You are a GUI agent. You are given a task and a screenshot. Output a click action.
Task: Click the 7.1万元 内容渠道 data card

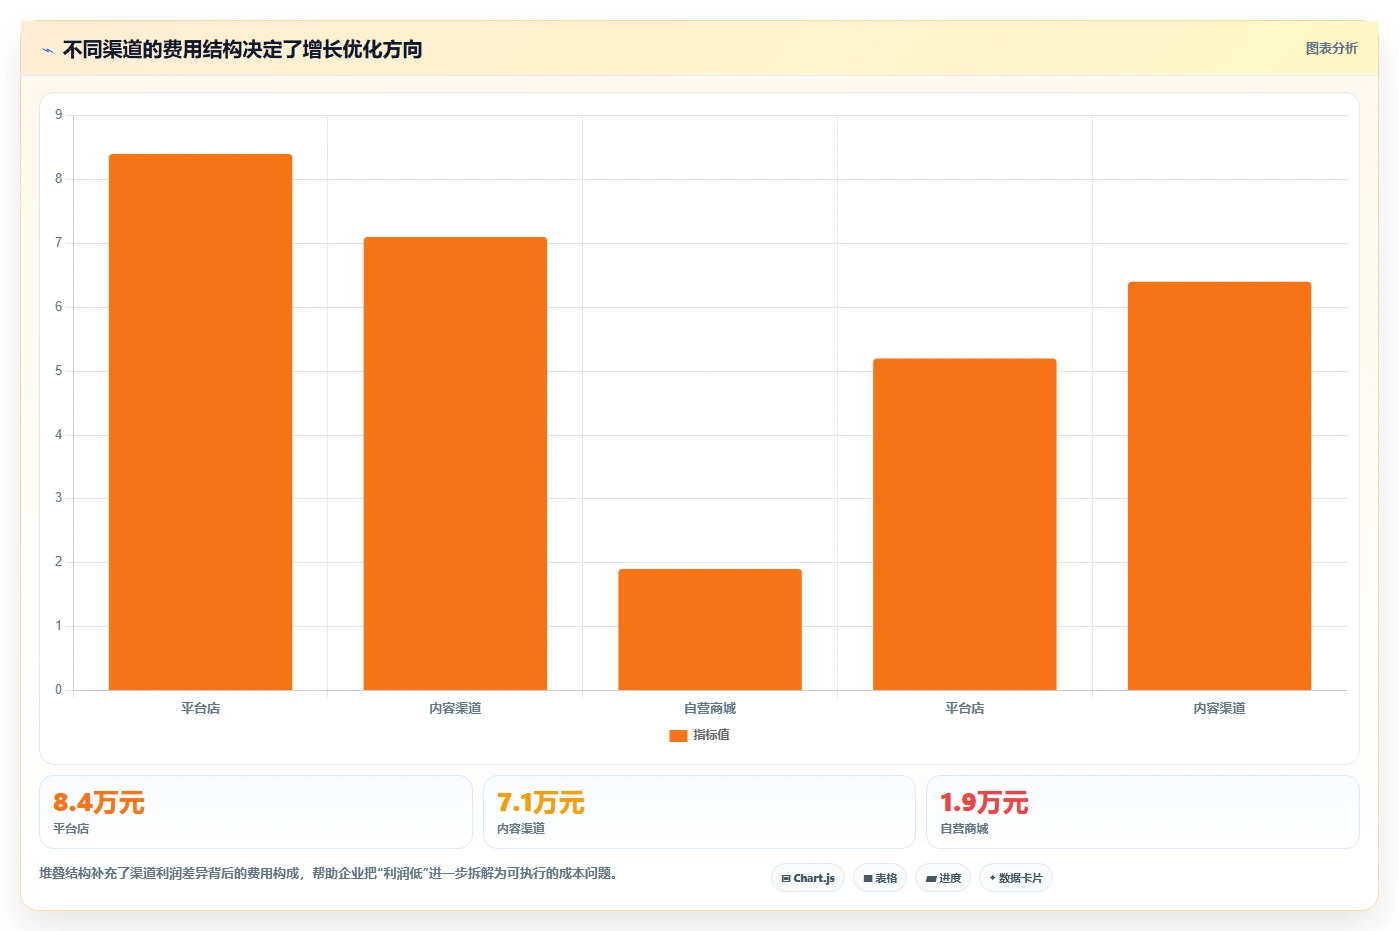click(x=699, y=812)
